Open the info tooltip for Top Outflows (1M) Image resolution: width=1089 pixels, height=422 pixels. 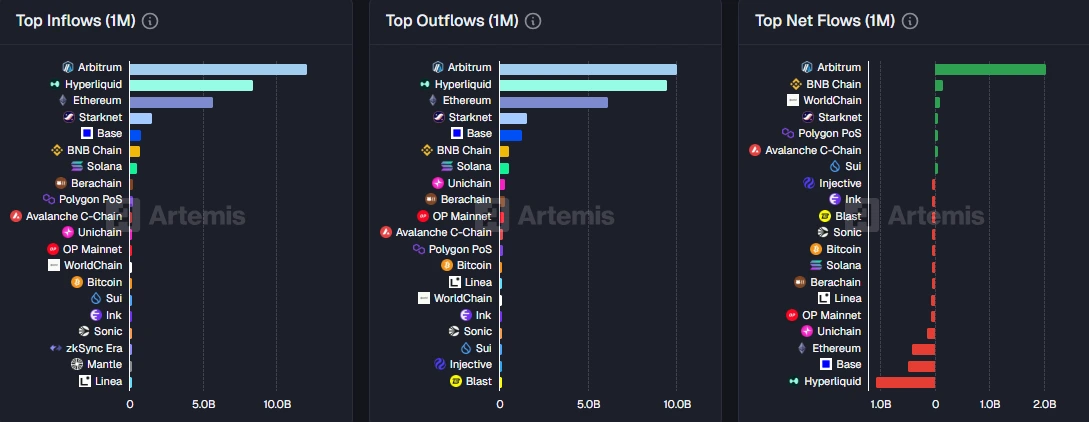click(x=534, y=21)
